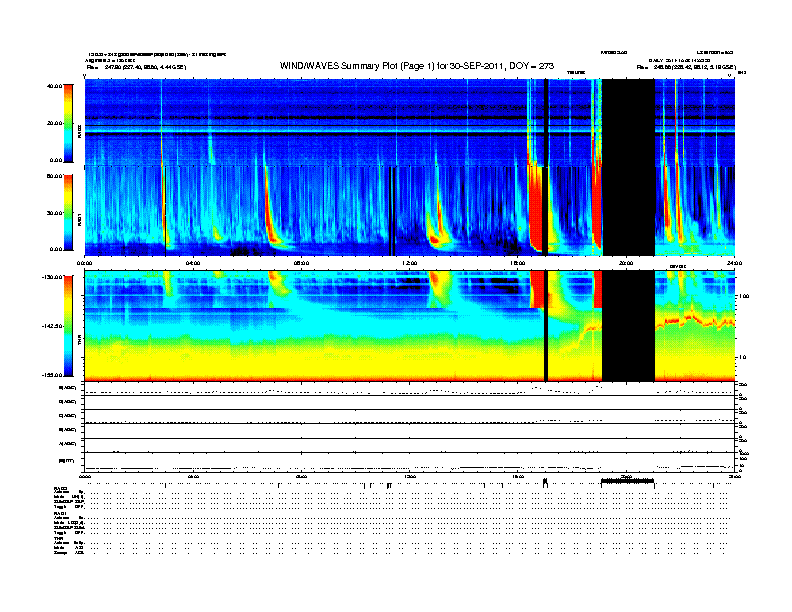Click the top-left 'Re= 247.90' header line
The image size is (792, 612).
[136, 67]
